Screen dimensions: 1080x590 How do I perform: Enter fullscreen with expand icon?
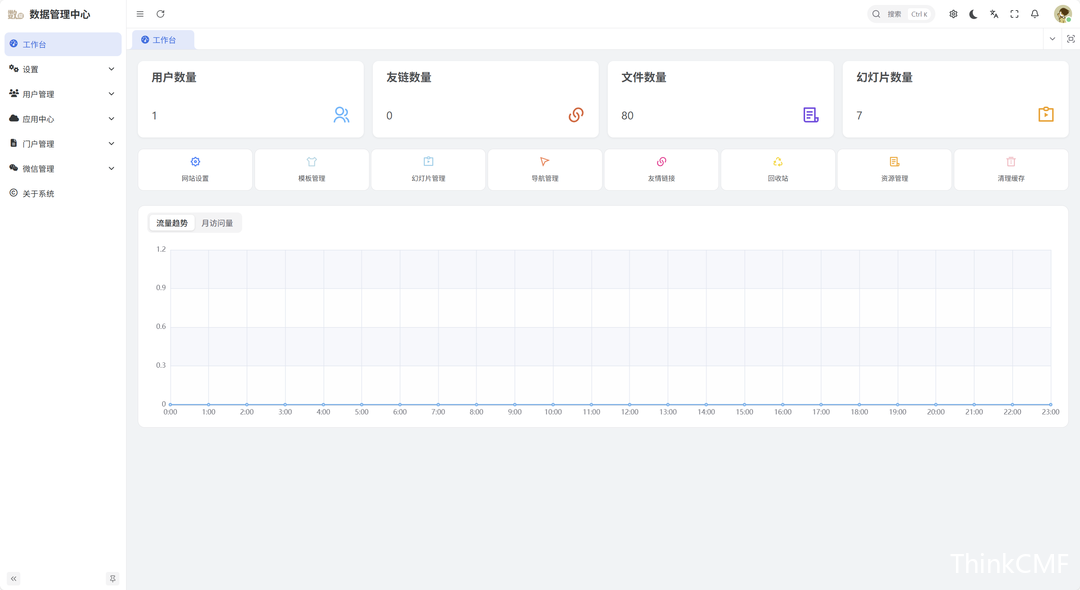[x=1015, y=14]
